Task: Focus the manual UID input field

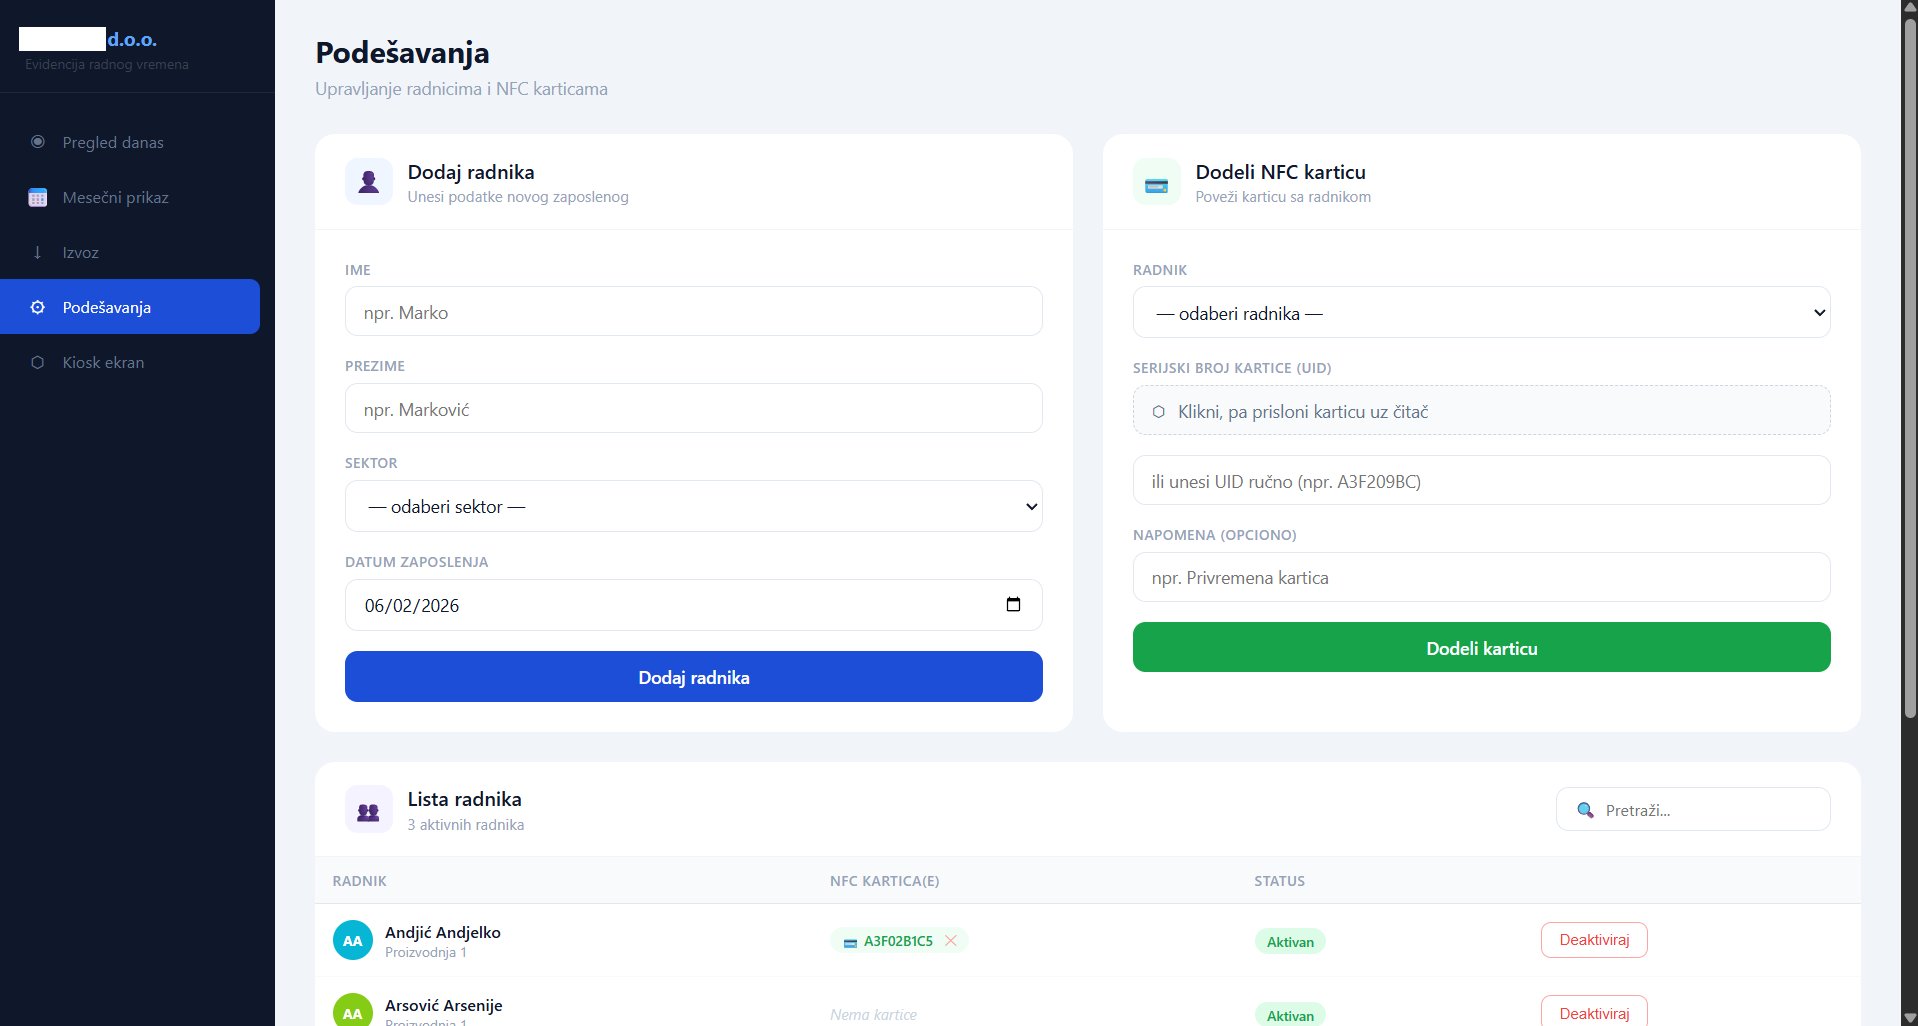Action: (1482, 481)
